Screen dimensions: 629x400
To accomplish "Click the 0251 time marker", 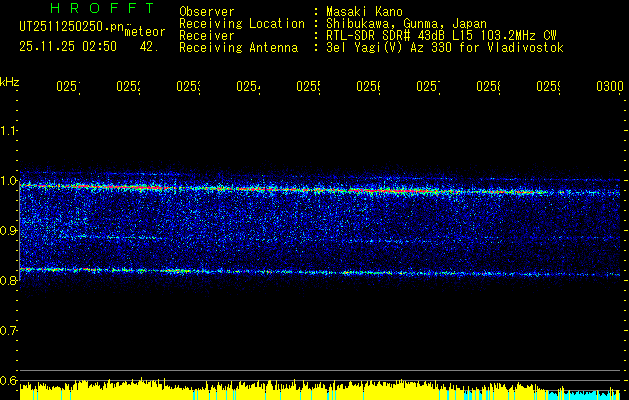I will [x=68, y=86].
